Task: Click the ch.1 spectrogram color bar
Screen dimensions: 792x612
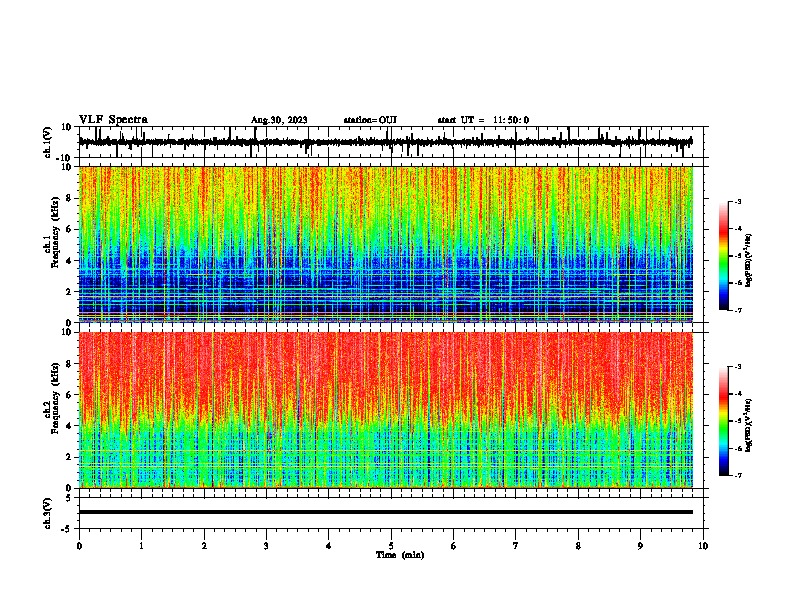Action: [723, 256]
